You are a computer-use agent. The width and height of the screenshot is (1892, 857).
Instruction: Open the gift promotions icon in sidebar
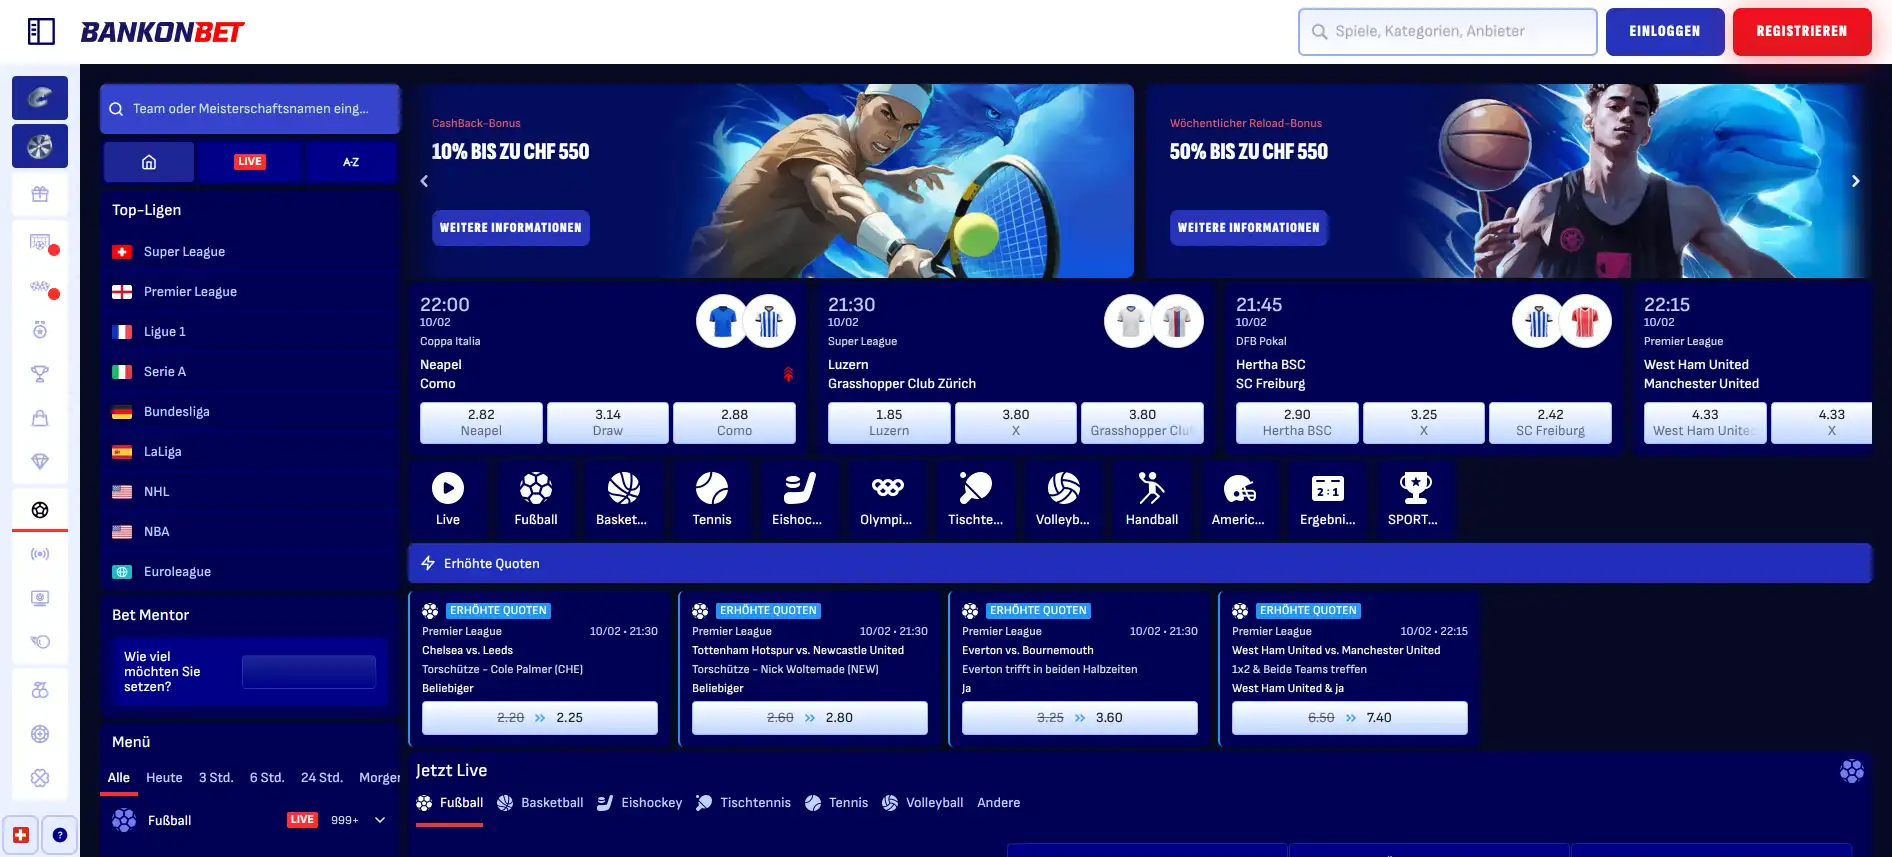point(40,194)
